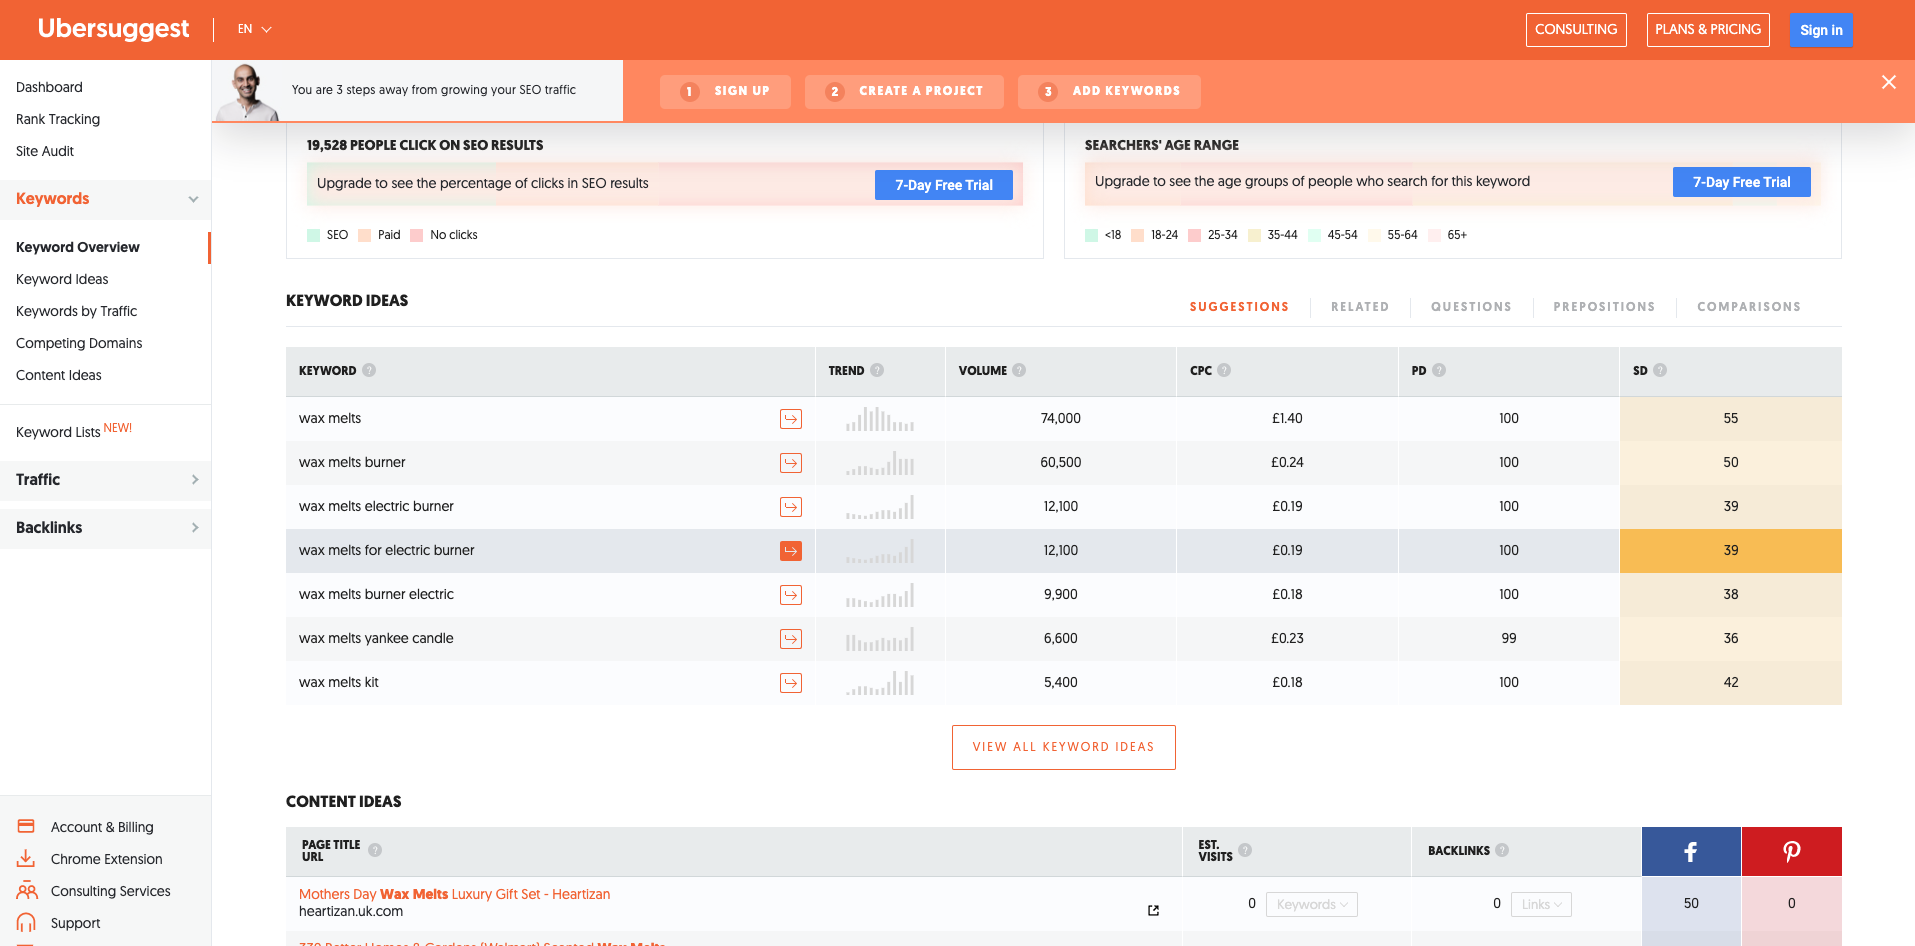Click 7-Day Free Trial in age range panel
This screenshot has width=1915, height=946.
pyautogui.click(x=1742, y=182)
